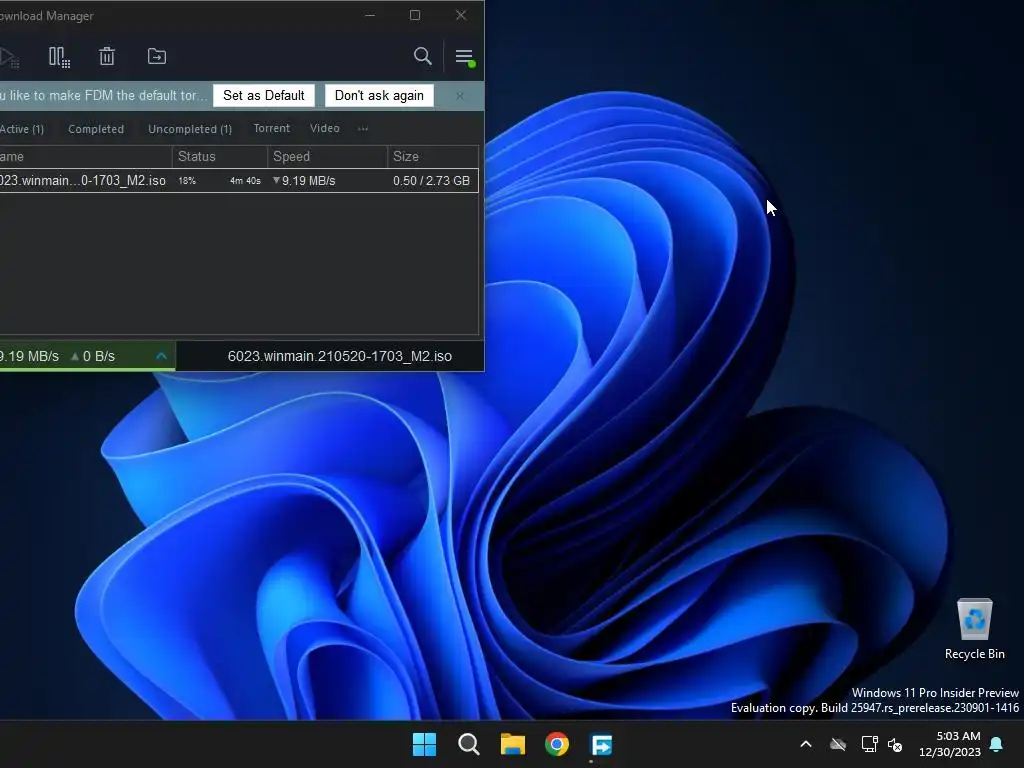
Task: Click the 4m 40s remaining time text
Action: point(245,181)
